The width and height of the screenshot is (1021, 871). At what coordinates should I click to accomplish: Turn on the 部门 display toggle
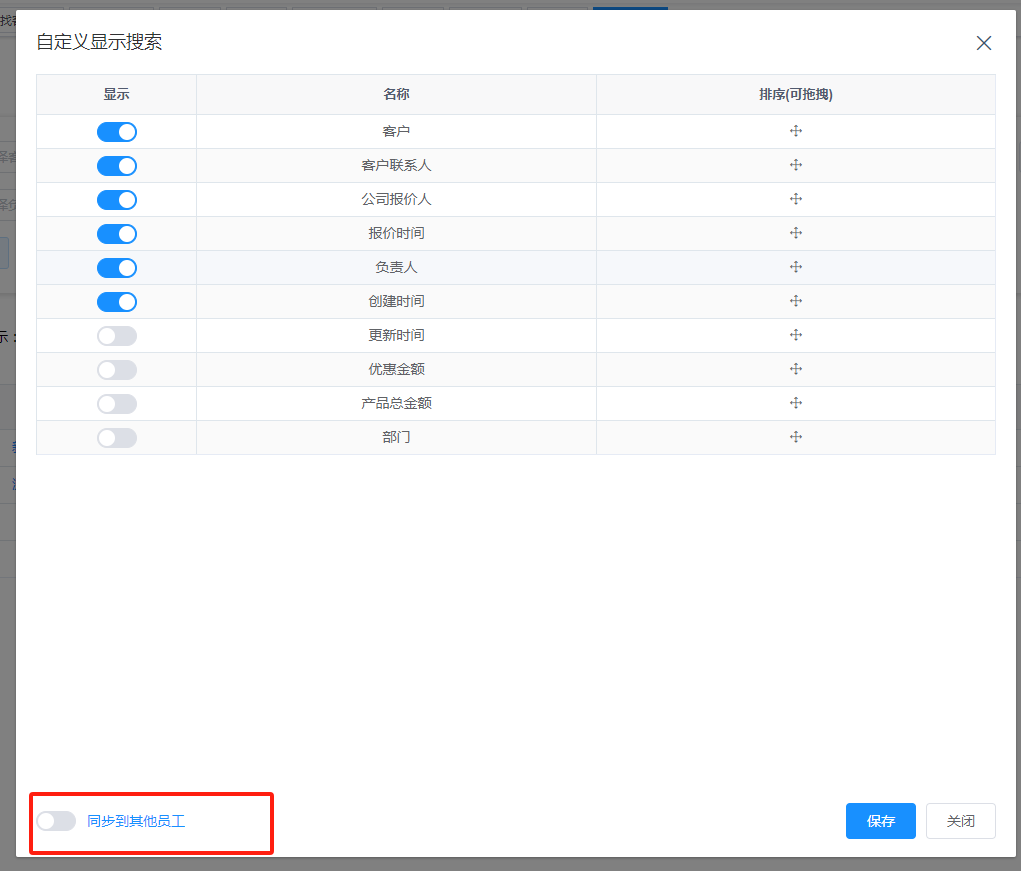click(x=117, y=438)
